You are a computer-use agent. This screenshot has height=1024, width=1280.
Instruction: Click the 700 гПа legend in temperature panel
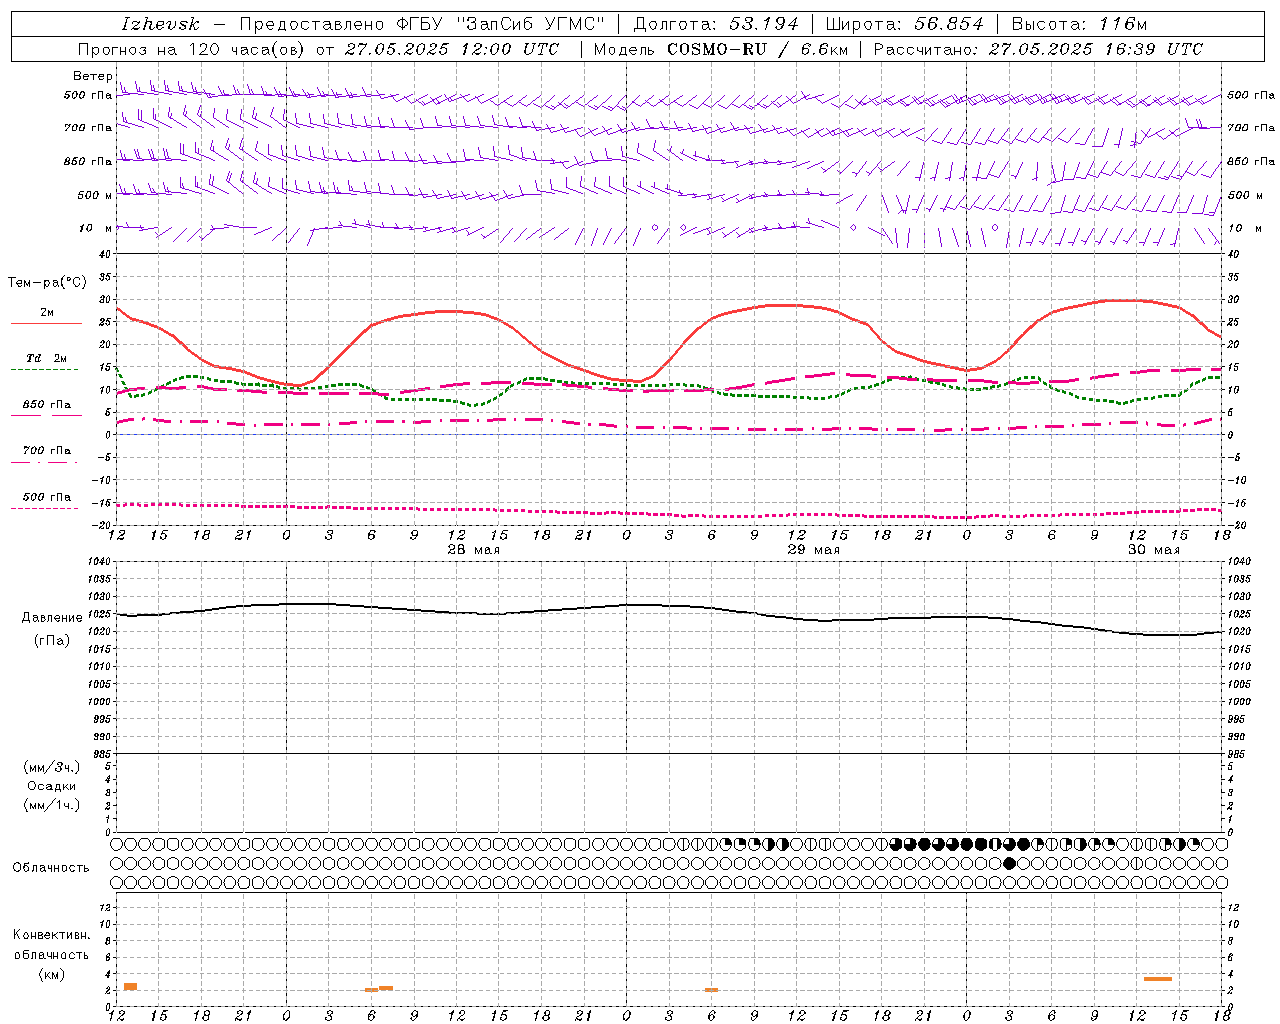click(46, 451)
